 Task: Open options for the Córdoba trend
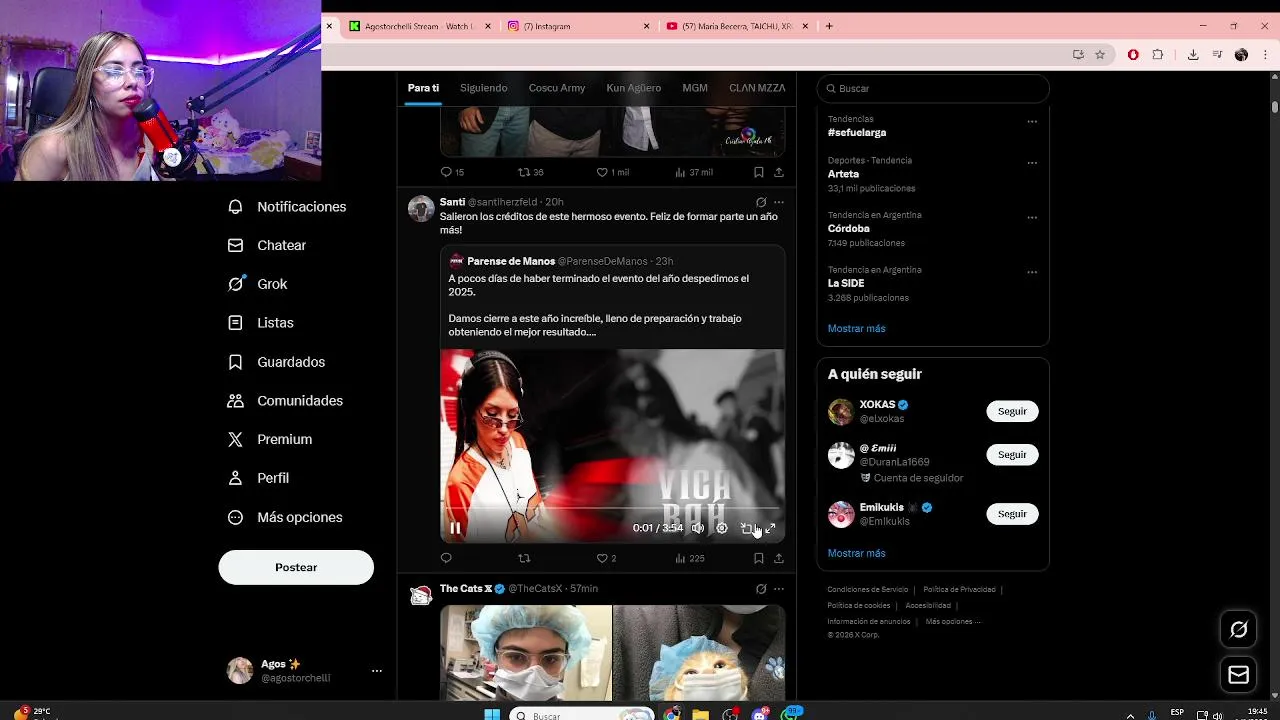(x=1032, y=217)
